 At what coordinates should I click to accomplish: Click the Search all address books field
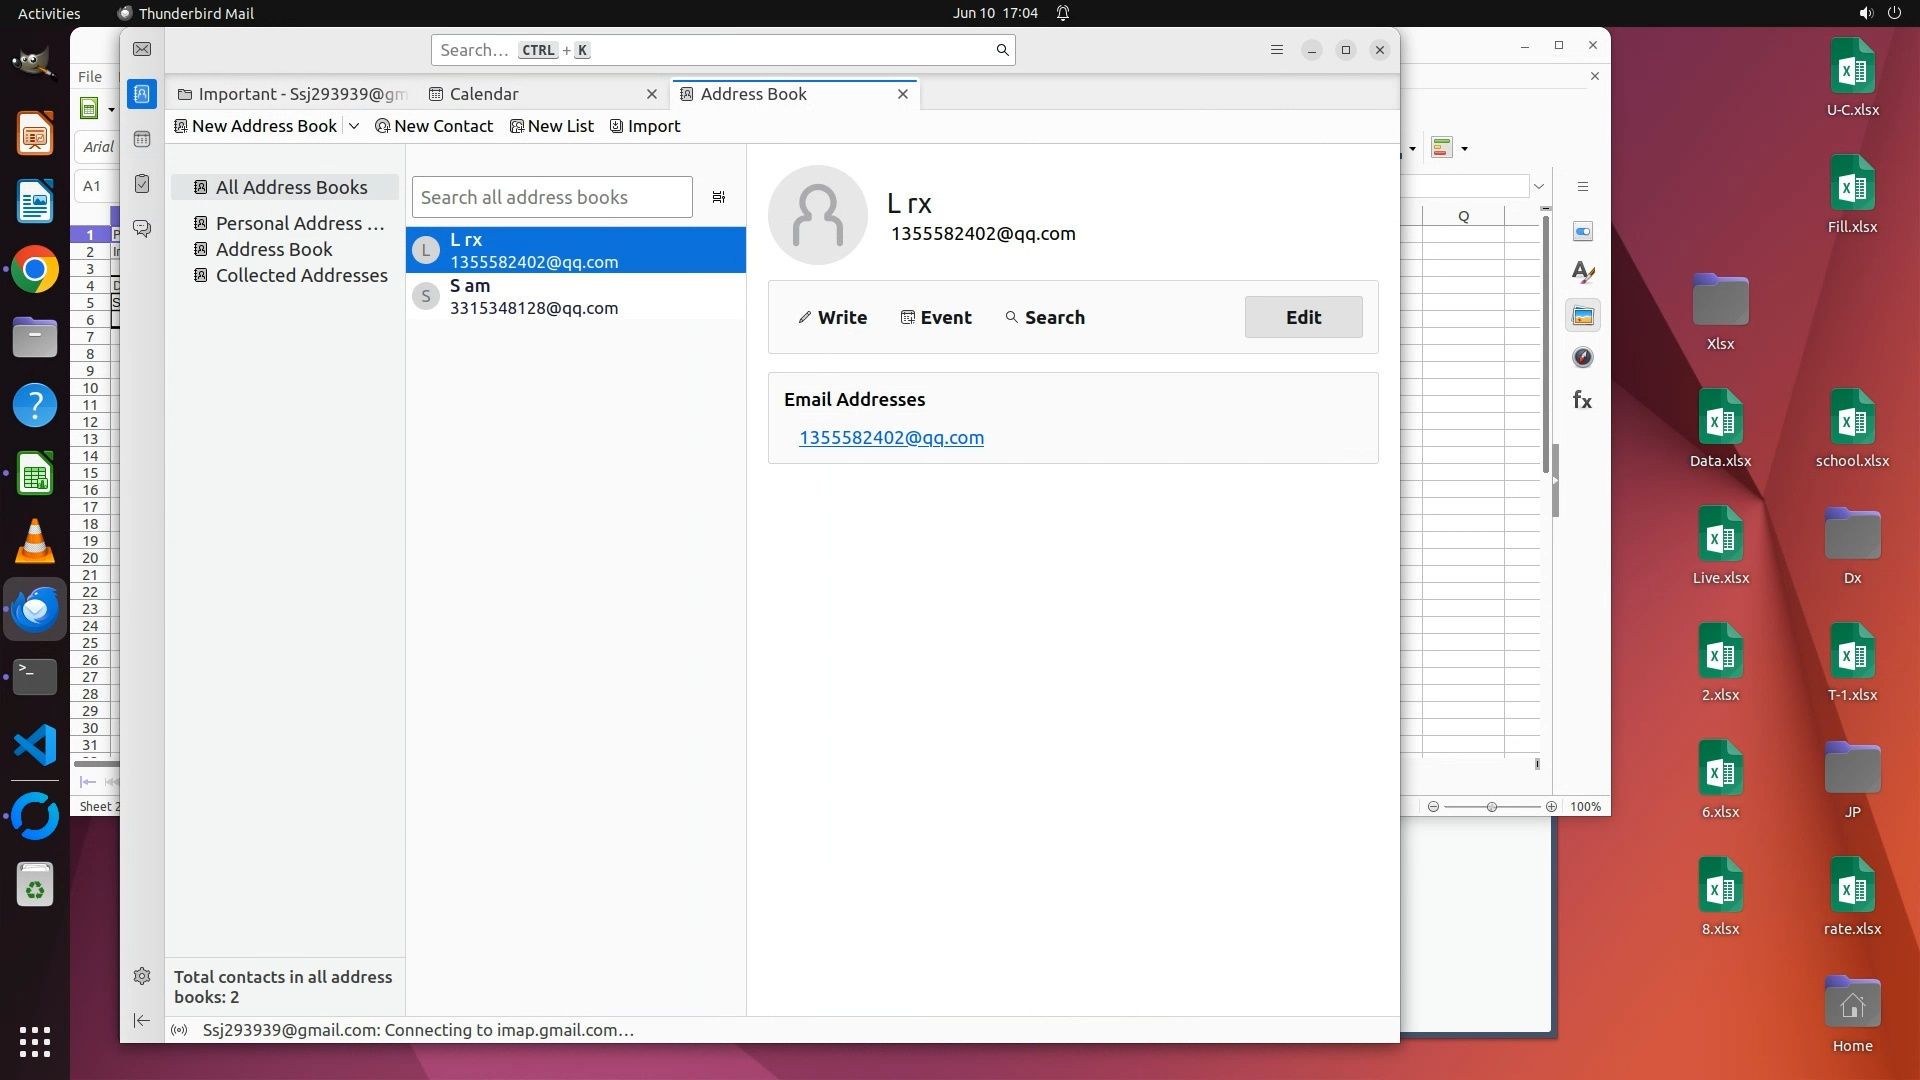[x=552, y=197]
